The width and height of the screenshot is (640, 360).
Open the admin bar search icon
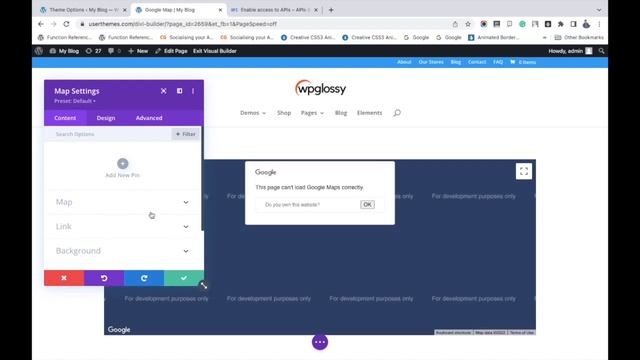pos(601,51)
